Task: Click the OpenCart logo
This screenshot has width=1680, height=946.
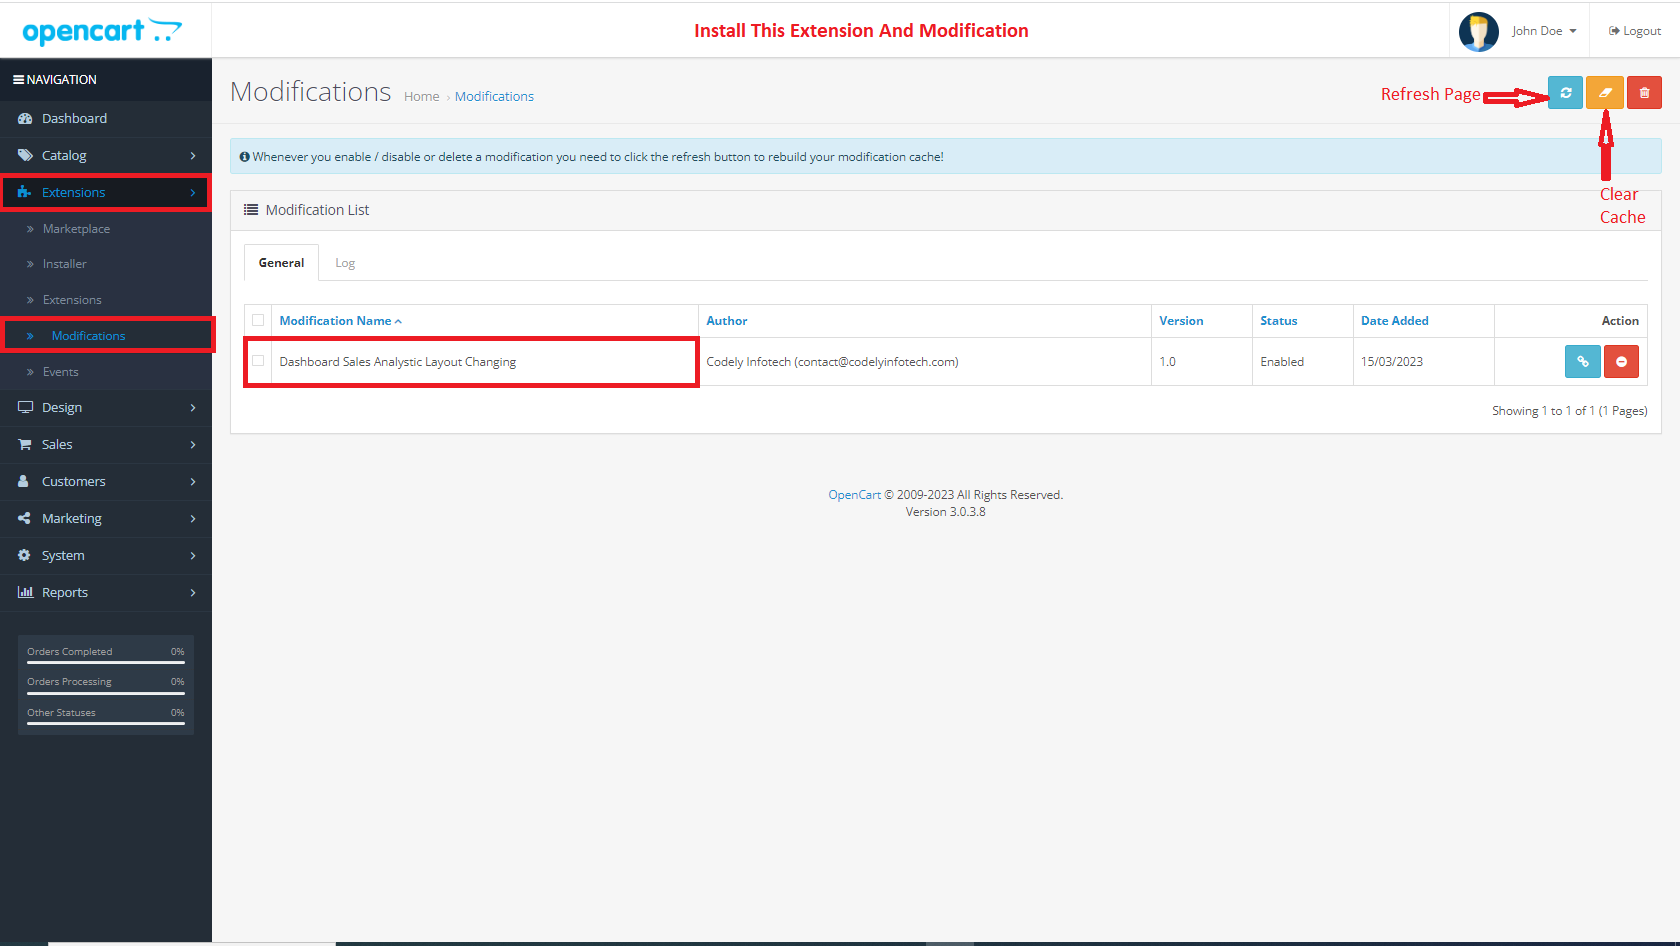Action: tap(102, 31)
